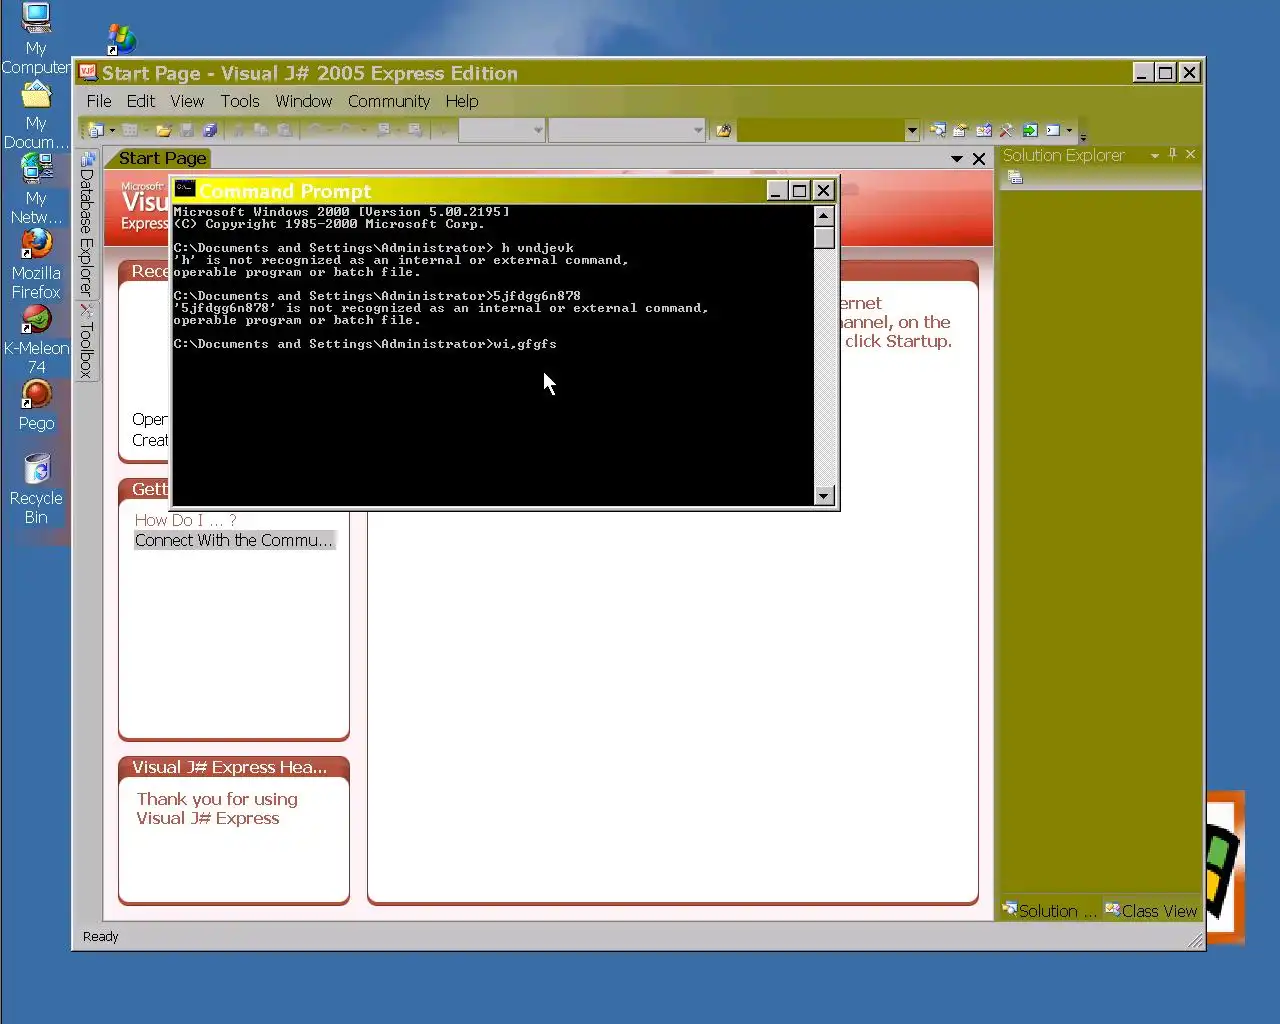Viewport: 1280px width, 1024px height.
Task: Close the Solution Explorer panel
Action: [1190, 155]
